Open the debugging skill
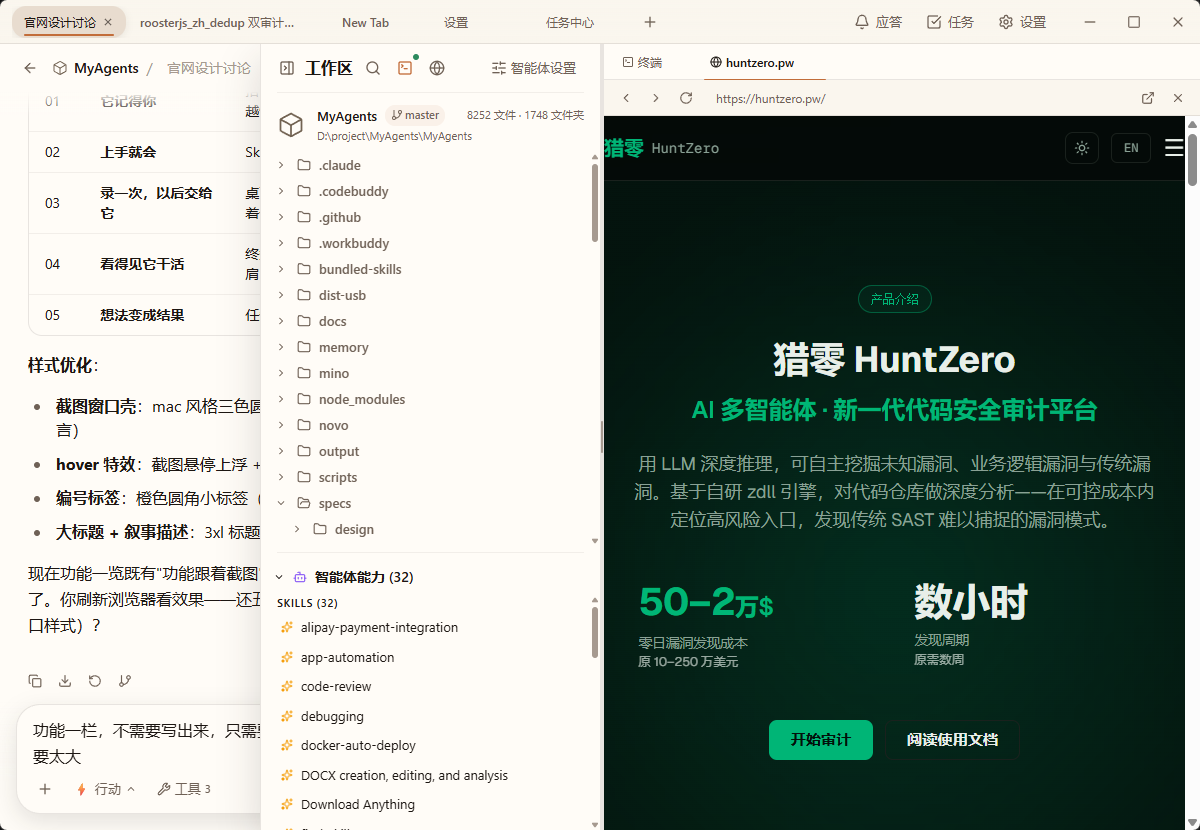The width and height of the screenshot is (1200, 830). (332, 716)
